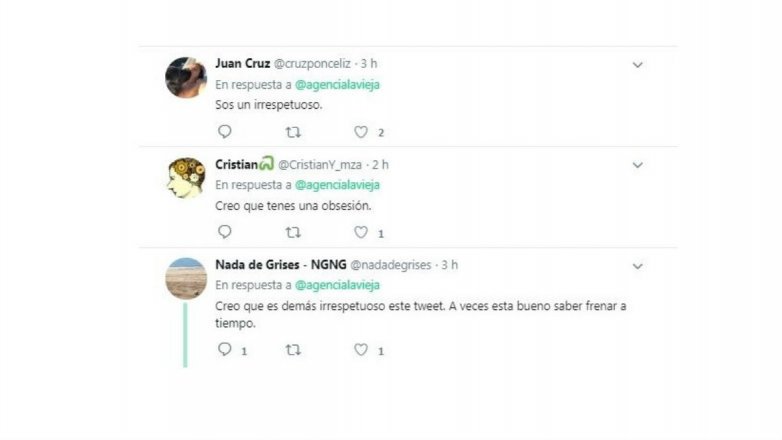782x440 pixels.
Task: Retweet Nada de Grises tweet
Action: pos(292,349)
